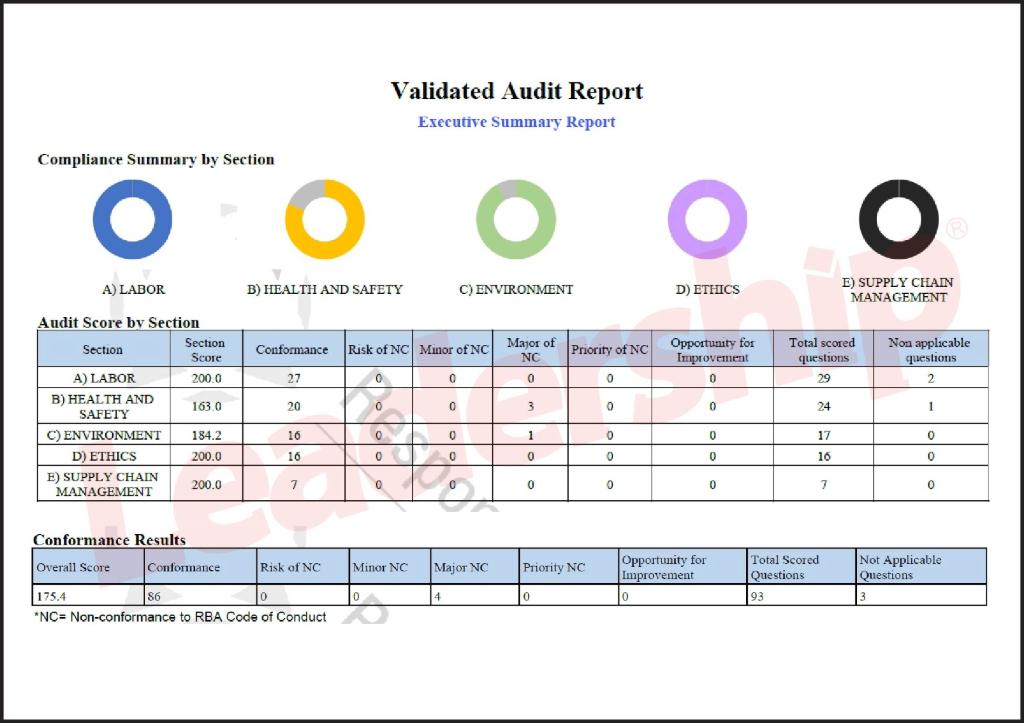
Task: Click the Section Score column header
Action: 206,349
